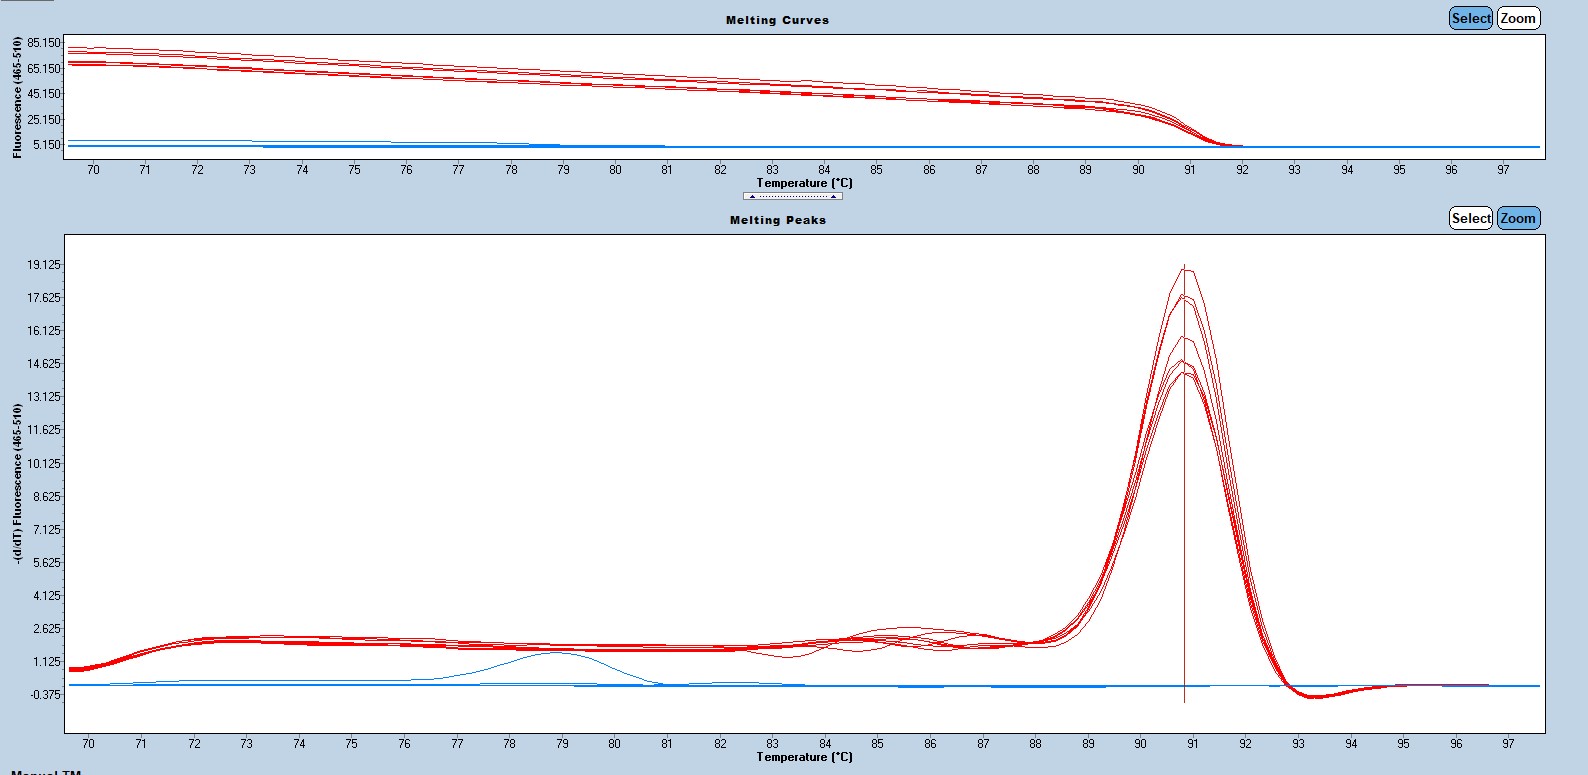Click the top of the tallest red melting peak
Image resolution: width=1588 pixels, height=775 pixels.
(1187, 269)
